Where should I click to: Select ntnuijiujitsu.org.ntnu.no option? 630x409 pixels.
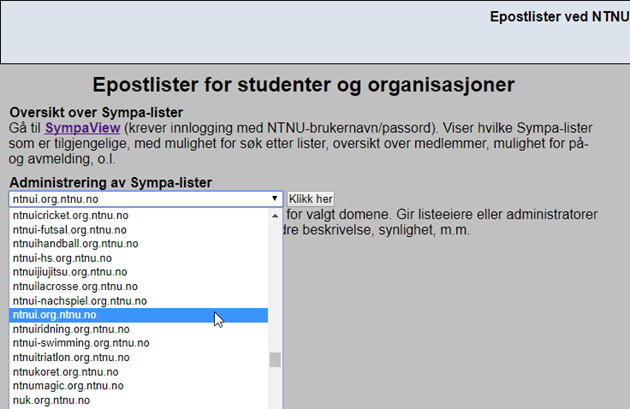coord(139,272)
